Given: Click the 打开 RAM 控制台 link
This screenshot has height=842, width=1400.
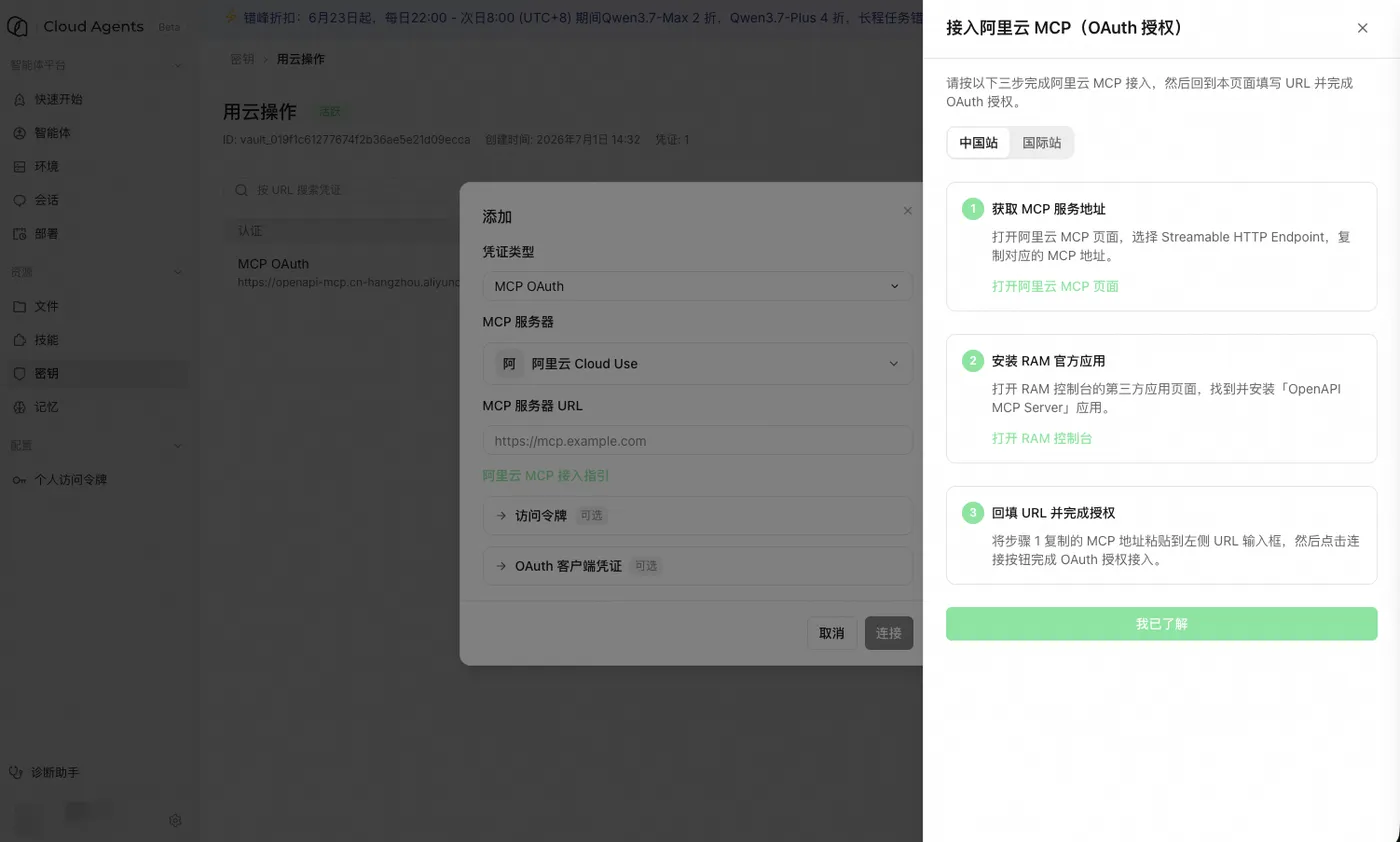Looking at the screenshot, I should pos(1042,438).
